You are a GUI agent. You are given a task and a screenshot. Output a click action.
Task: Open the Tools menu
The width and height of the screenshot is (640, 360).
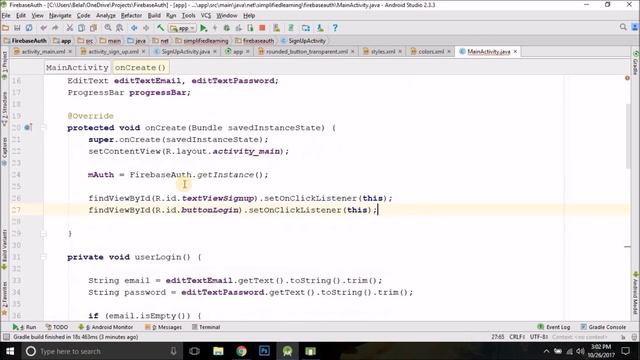coord(189,16)
